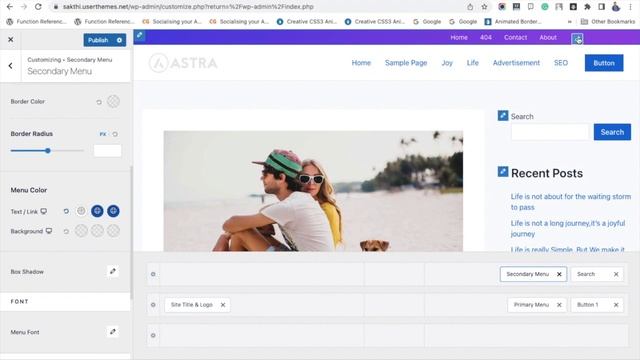Click the Publish button
This screenshot has width=640, height=360.
click(98, 40)
